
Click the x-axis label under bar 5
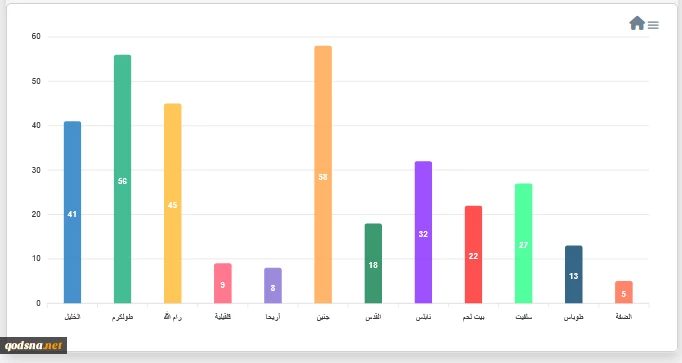click(624, 317)
